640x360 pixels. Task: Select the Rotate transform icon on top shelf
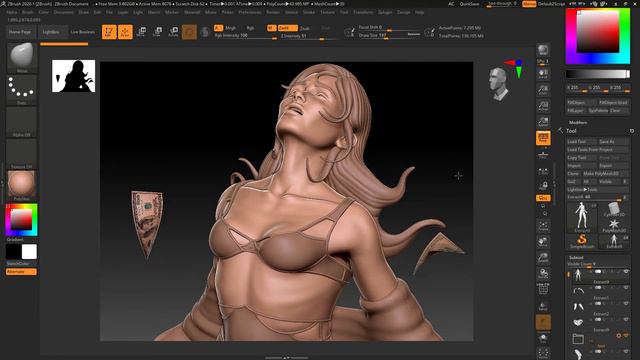coord(173,32)
